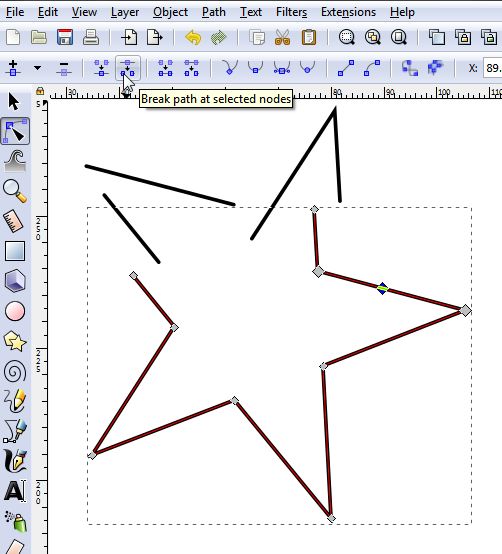Select the Zoom magnifier tool

pos(15,191)
